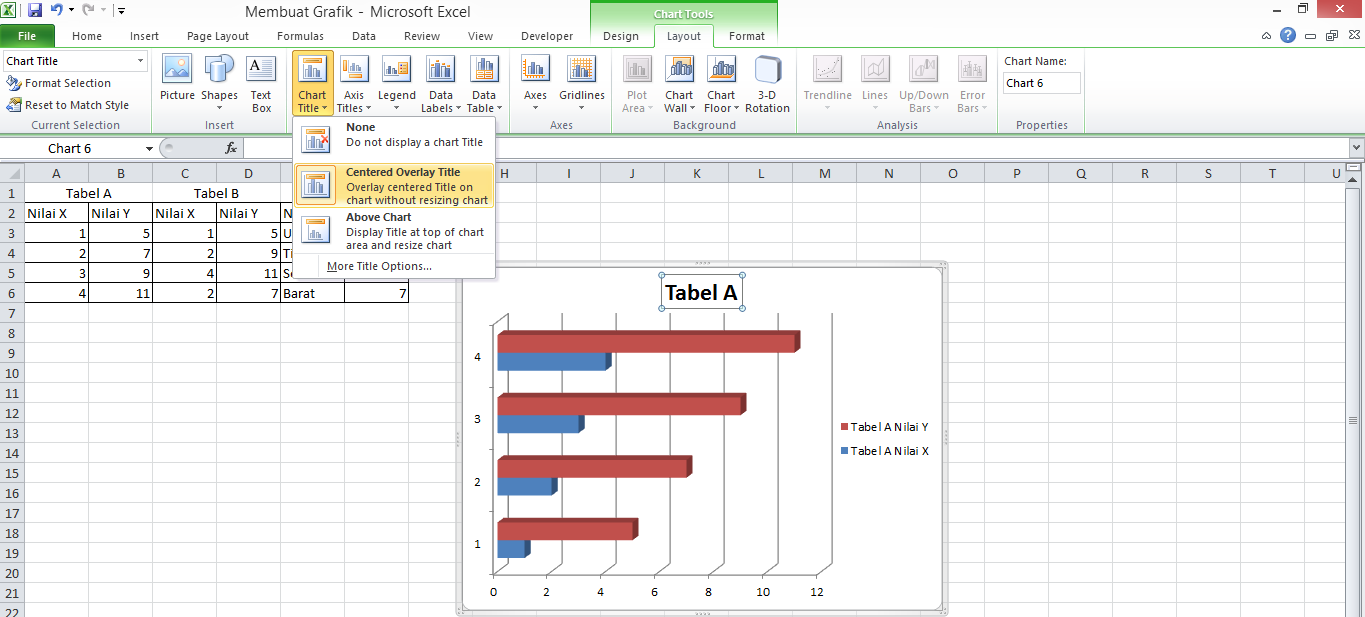Open the chart elements selection dropdown
The height and width of the screenshot is (617, 1365).
pos(75,61)
